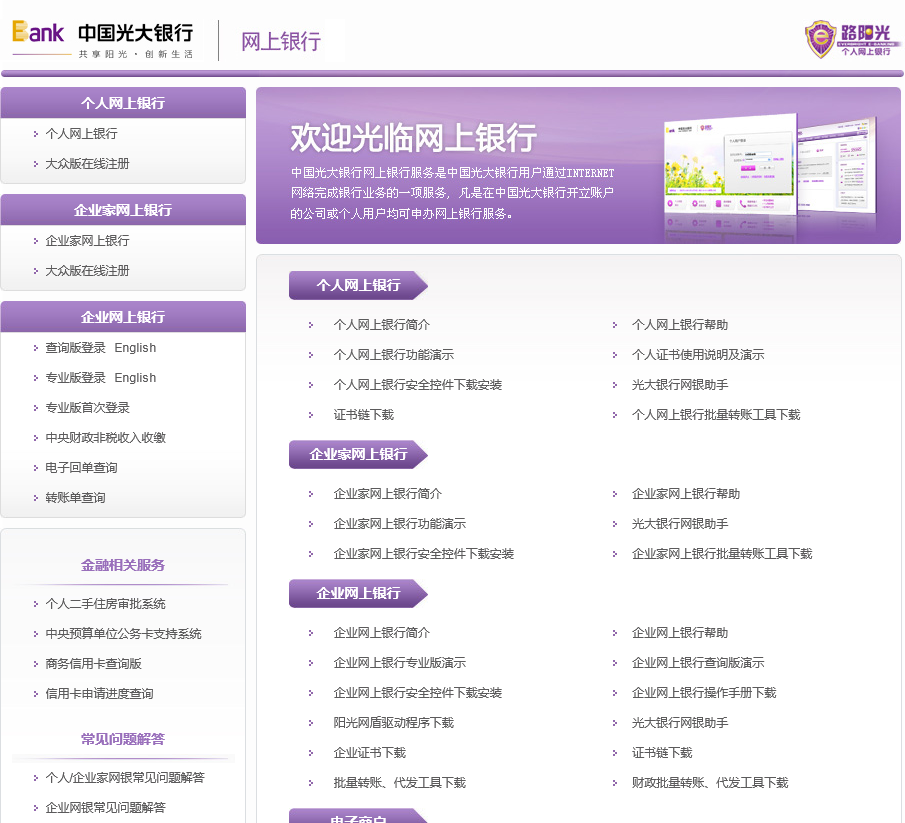
Task: Click the China Everbright Bank logo
Action: (103, 39)
